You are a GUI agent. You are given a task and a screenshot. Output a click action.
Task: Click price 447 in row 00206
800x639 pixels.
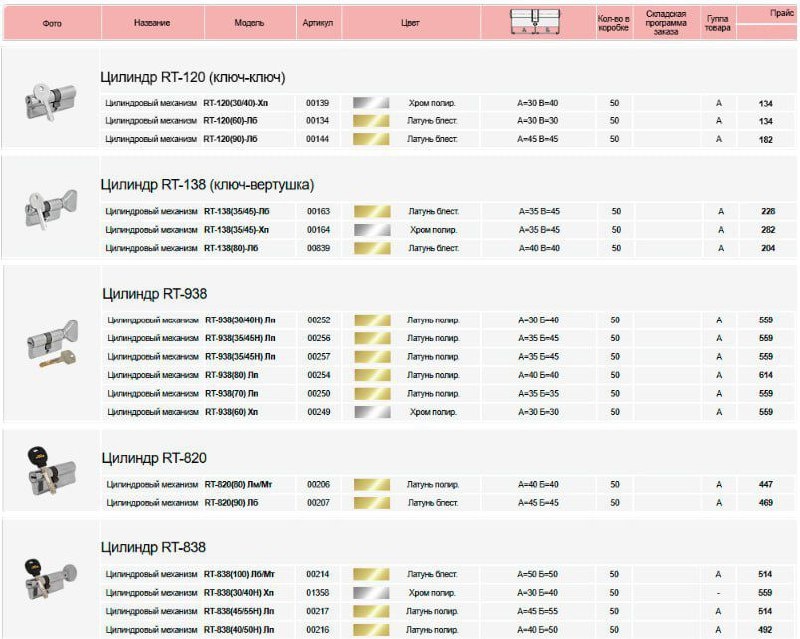[x=766, y=484]
